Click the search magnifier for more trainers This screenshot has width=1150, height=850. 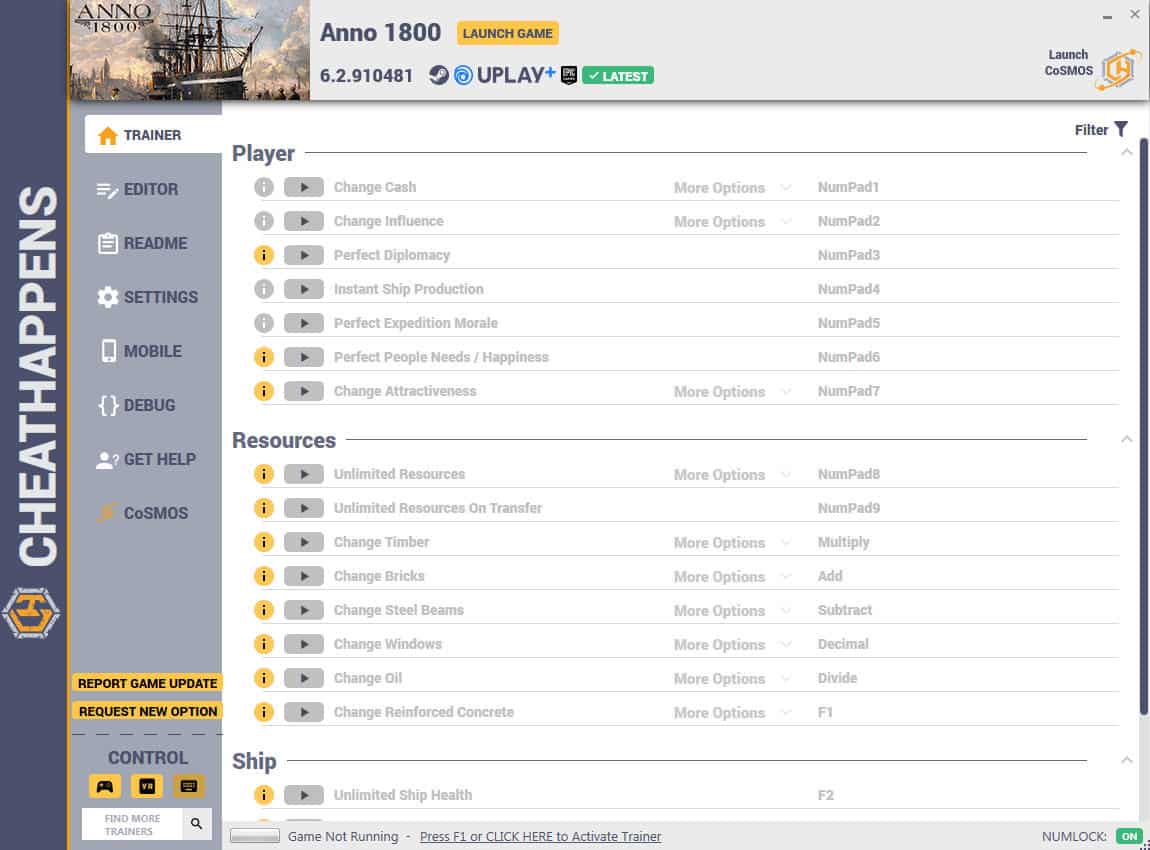(x=197, y=824)
